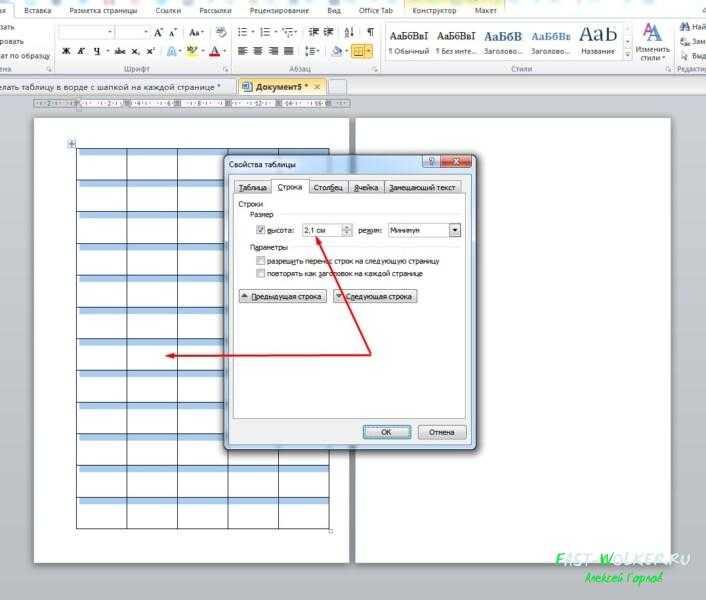Open the line spacing dropdown
This screenshot has width=706, height=600.
(312, 51)
